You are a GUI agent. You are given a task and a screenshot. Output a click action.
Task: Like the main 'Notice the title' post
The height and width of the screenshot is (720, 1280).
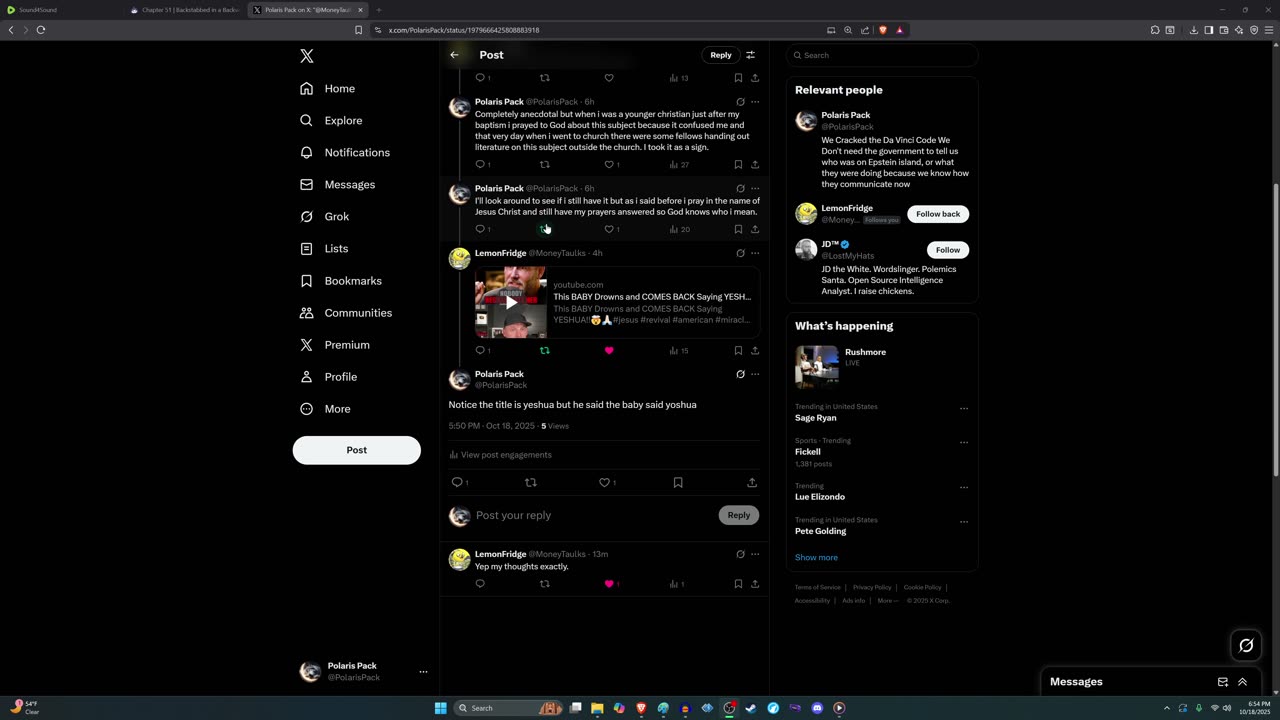click(x=604, y=482)
